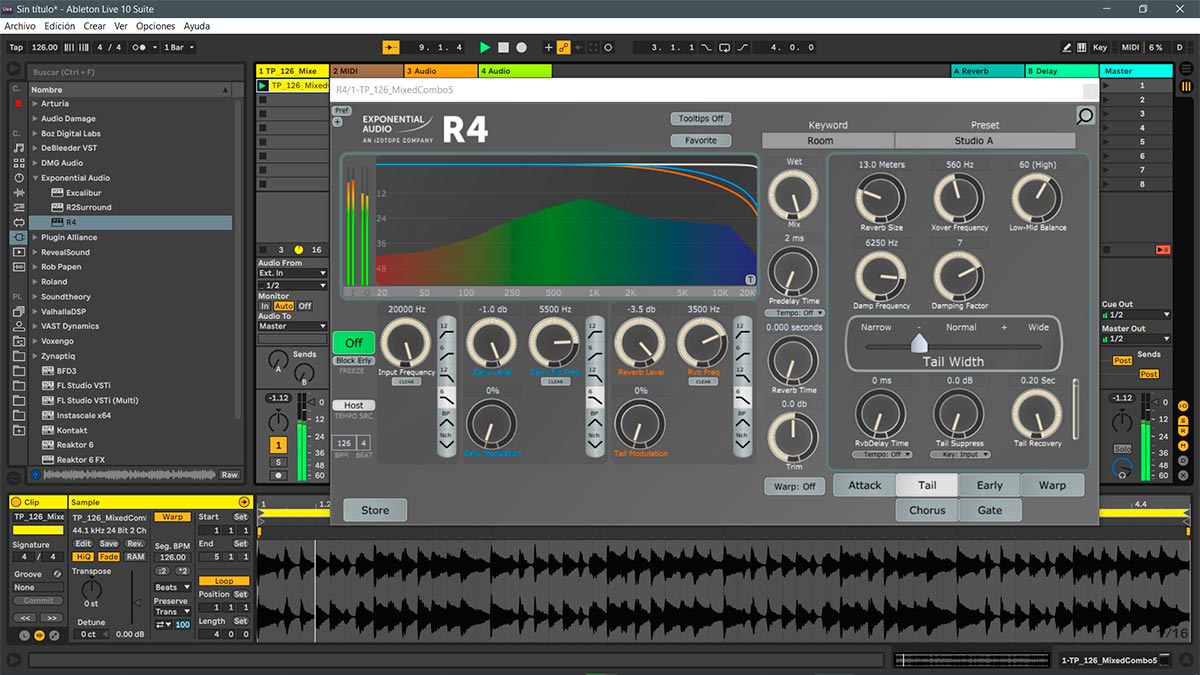The width and height of the screenshot is (1200, 675).
Task: Open the Plug-ins category in browser sidebar
Action: [x=17, y=238]
